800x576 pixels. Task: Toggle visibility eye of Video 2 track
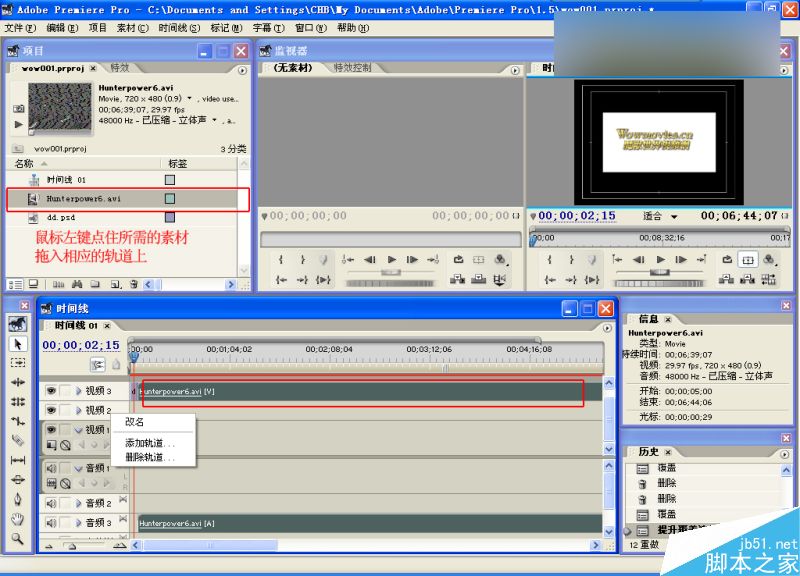tap(51, 410)
